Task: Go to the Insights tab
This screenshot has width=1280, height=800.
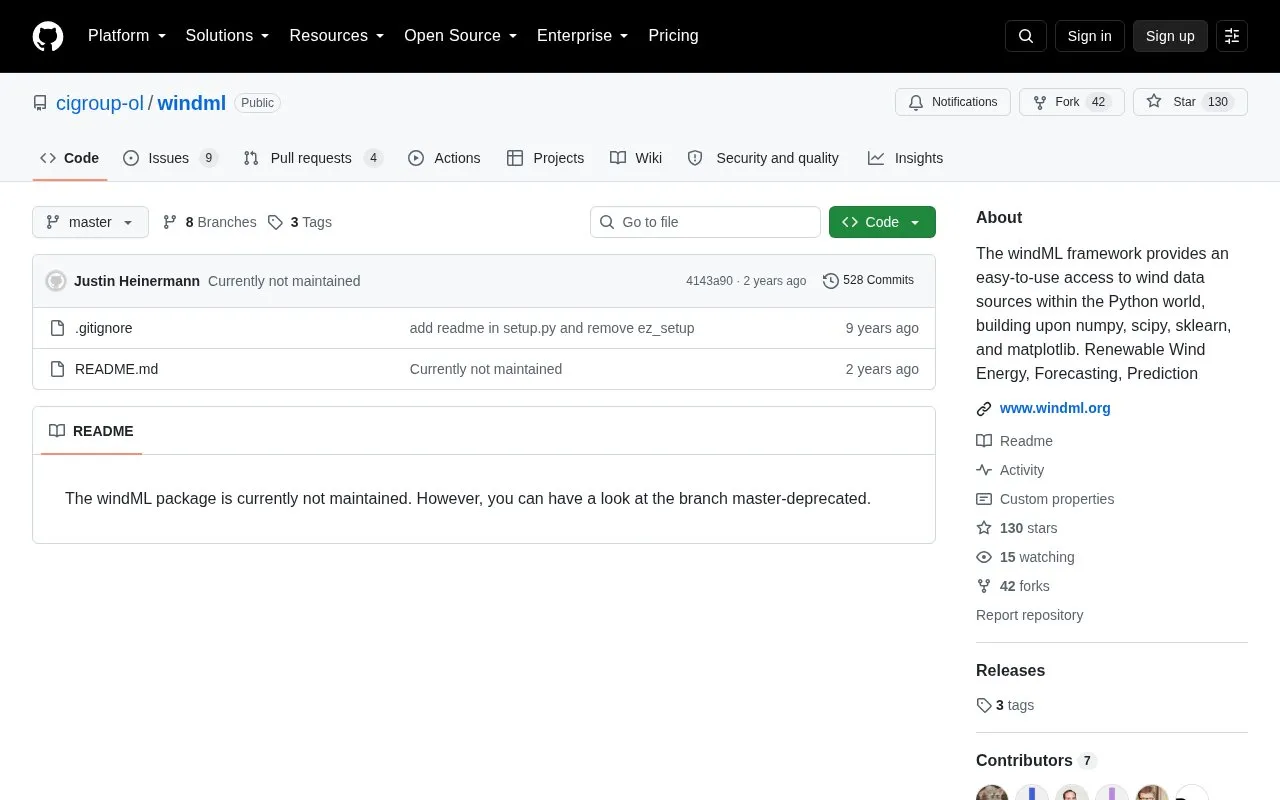Action: tap(905, 158)
